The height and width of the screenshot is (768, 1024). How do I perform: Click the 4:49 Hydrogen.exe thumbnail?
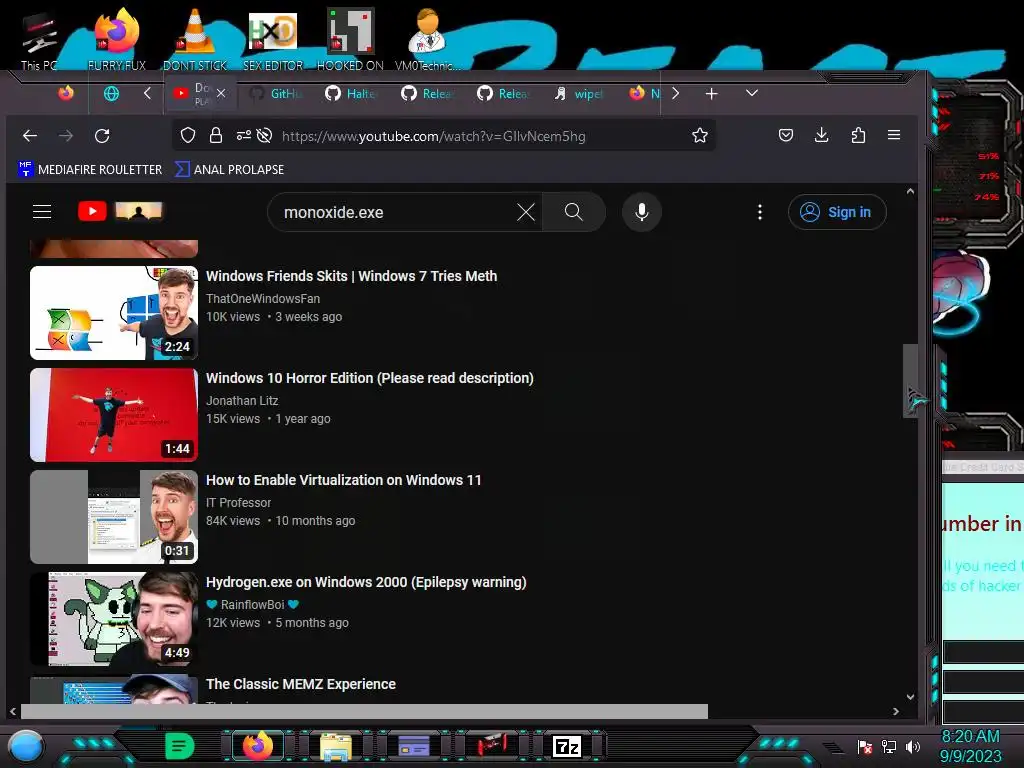(x=114, y=619)
